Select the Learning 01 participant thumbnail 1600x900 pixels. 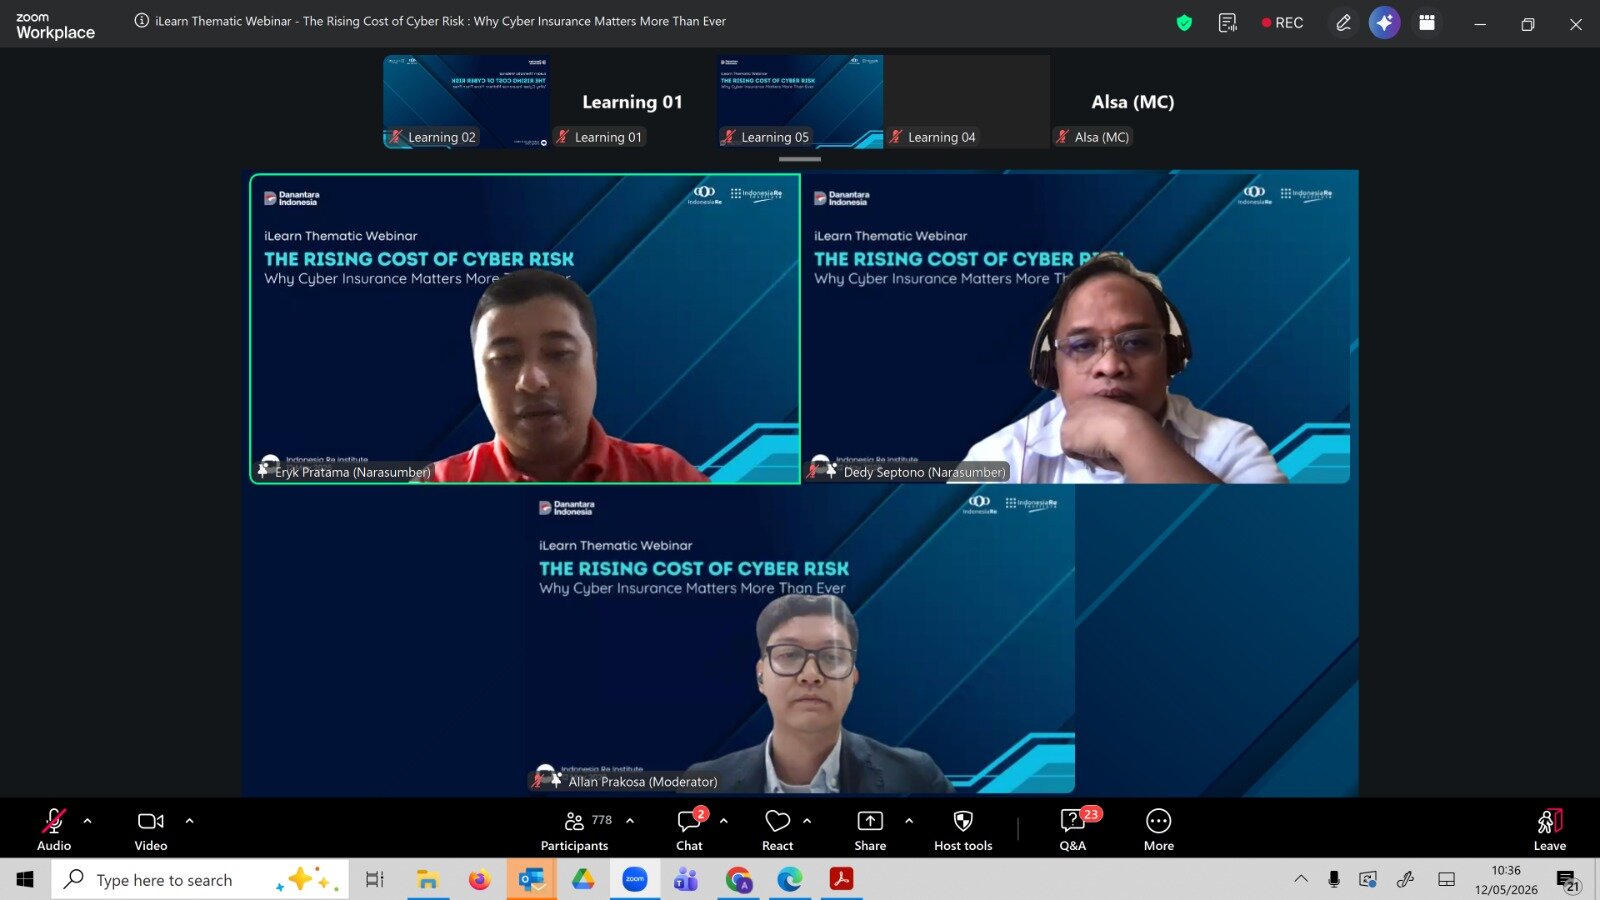click(x=633, y=102)
